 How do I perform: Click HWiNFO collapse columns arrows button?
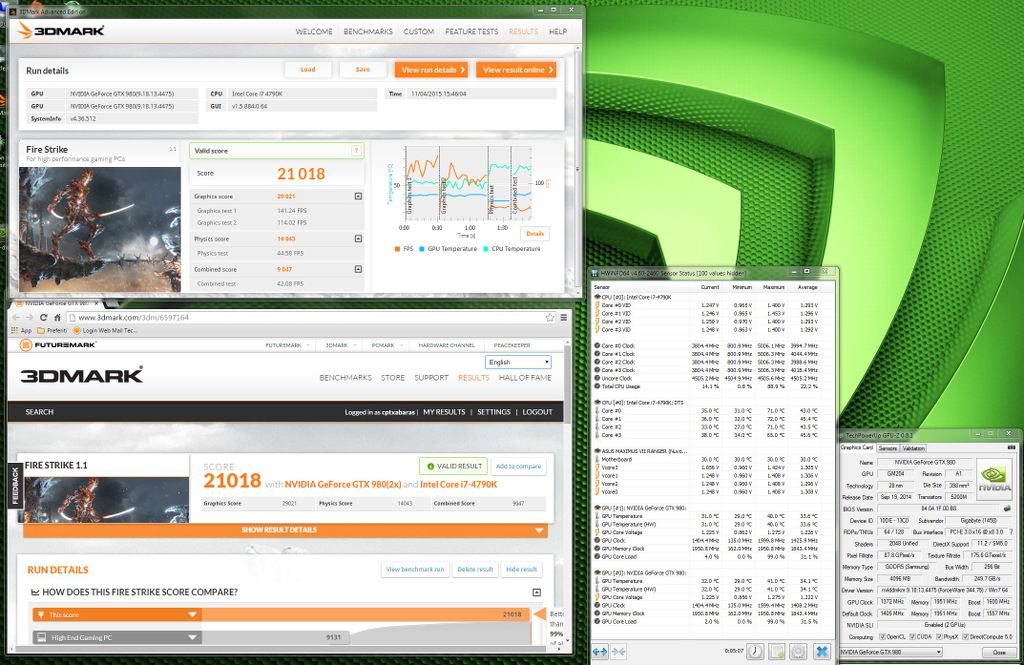coord(619,651)
